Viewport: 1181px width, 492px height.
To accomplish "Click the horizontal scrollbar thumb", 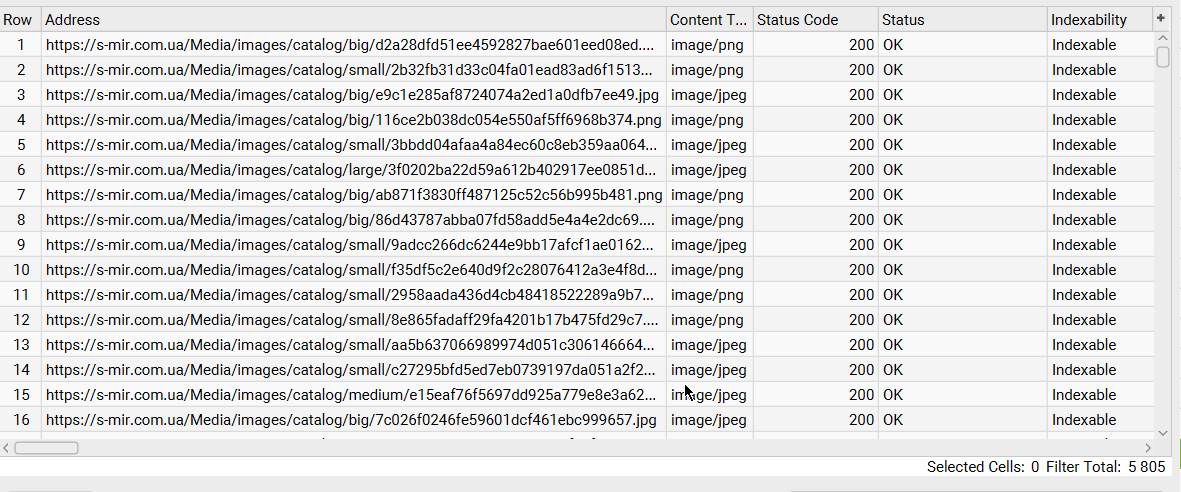I will pyautogui.click(x=46, y=448).
